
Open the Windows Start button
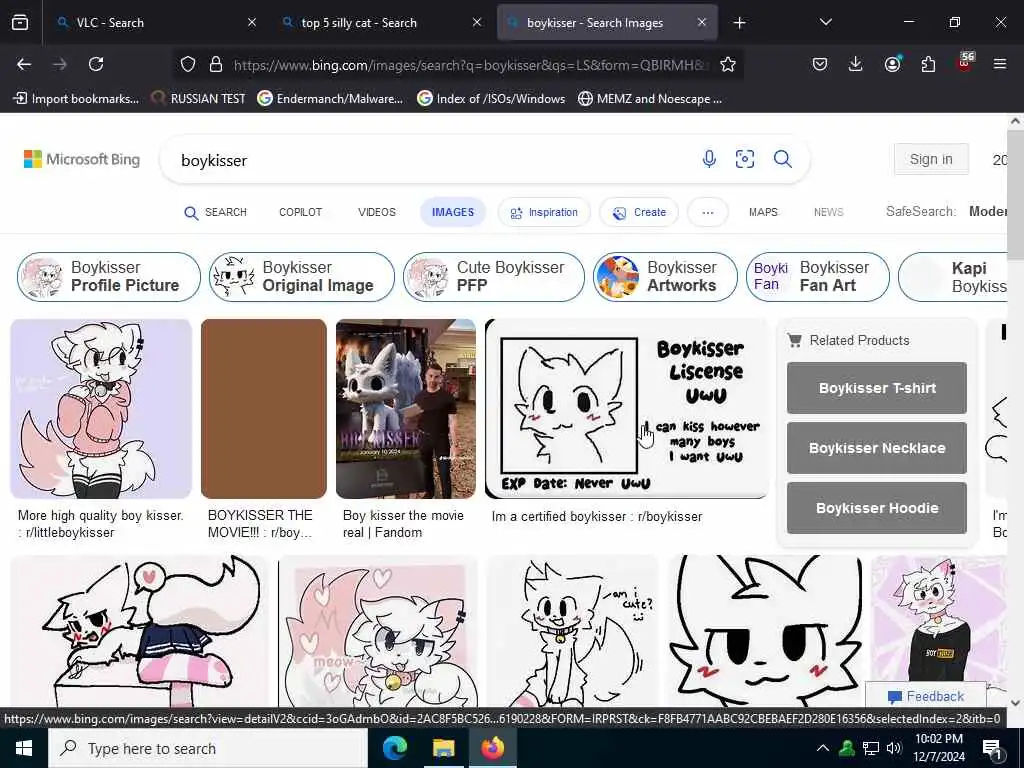24,748
